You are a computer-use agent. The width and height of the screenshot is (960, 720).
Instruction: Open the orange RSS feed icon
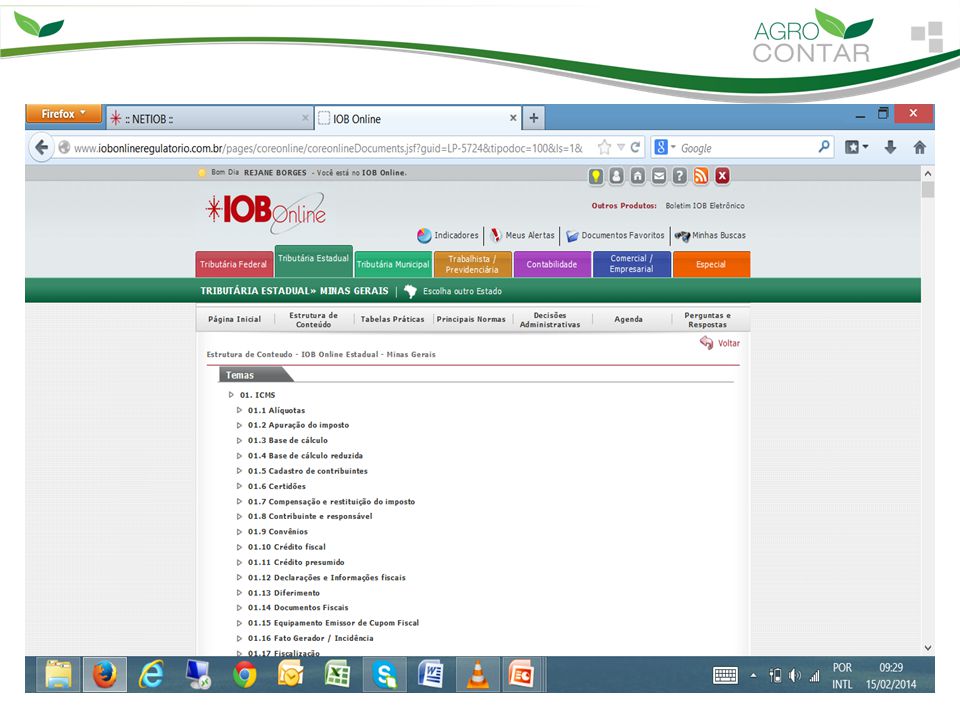click(701, 176)
